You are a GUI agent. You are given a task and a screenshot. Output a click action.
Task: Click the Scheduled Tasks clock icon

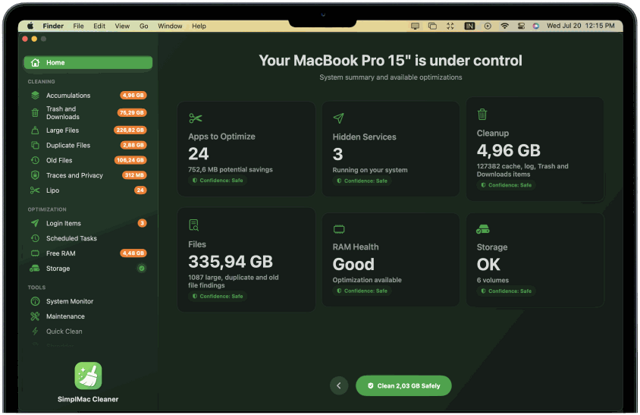click(35, 238)
